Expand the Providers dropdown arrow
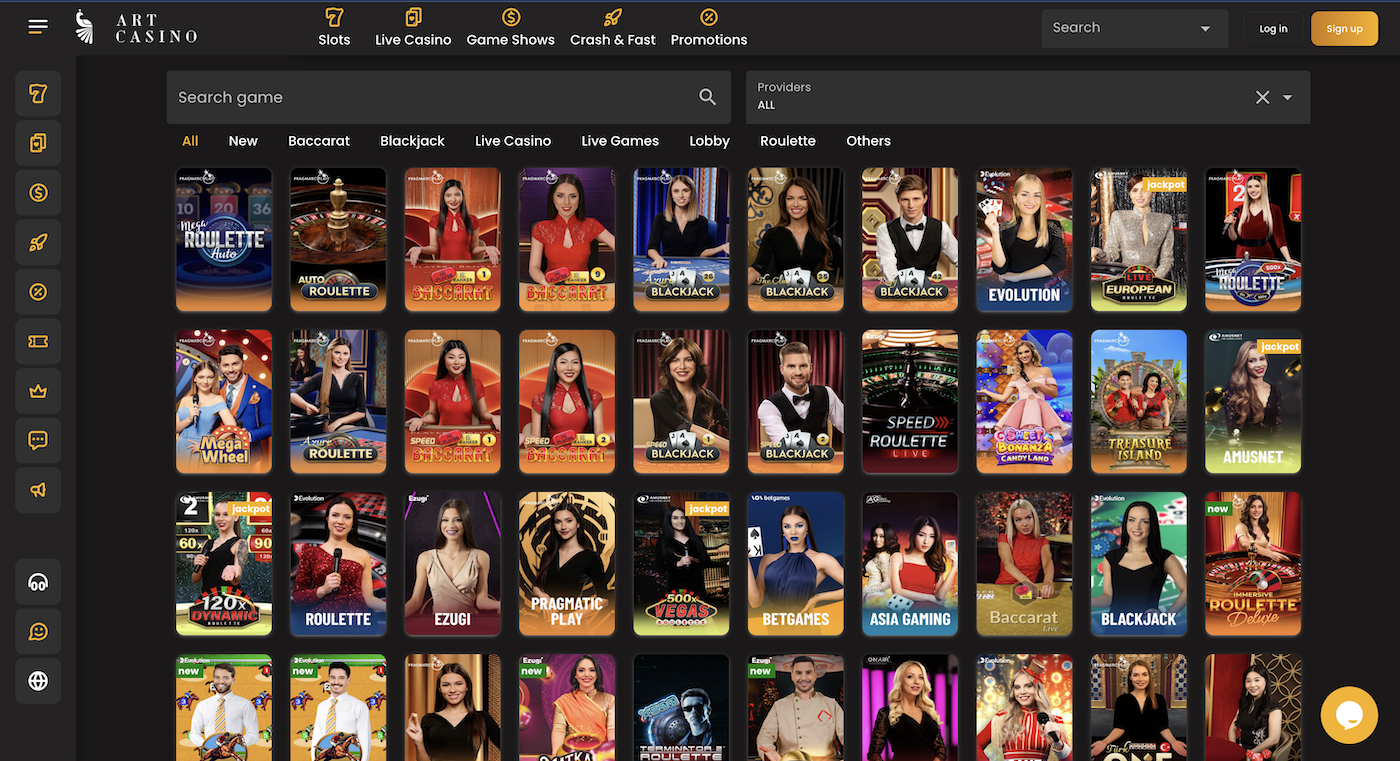Image resolution: width=1400 pixels, height=761 pixels. 1288,97
